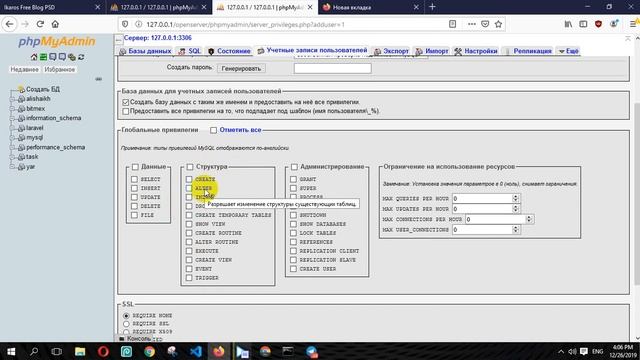Open the reader view icon in address bar
This screenshot has width=640, height=360.
click(453, 24)
